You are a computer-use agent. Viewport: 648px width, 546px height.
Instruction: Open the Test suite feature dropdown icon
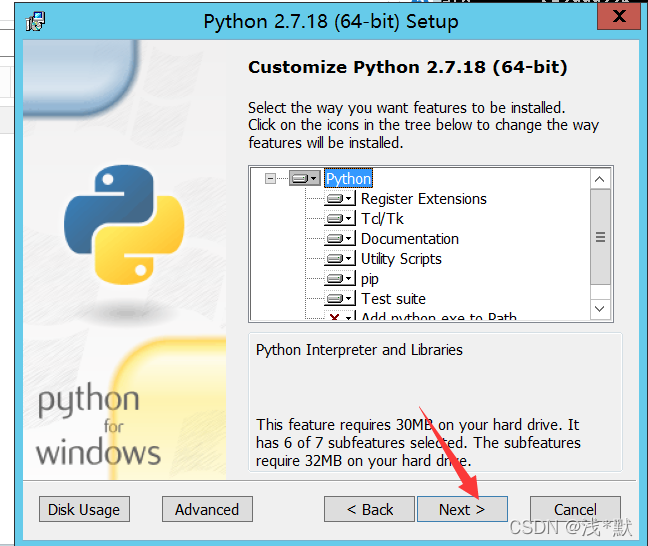click(340, 298)
